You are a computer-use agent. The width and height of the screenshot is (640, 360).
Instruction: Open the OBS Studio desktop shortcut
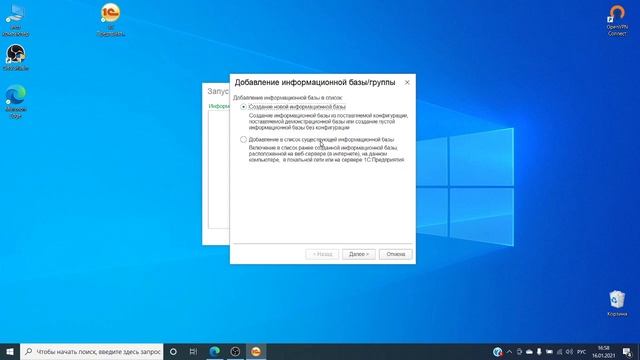tap(16, 57)
